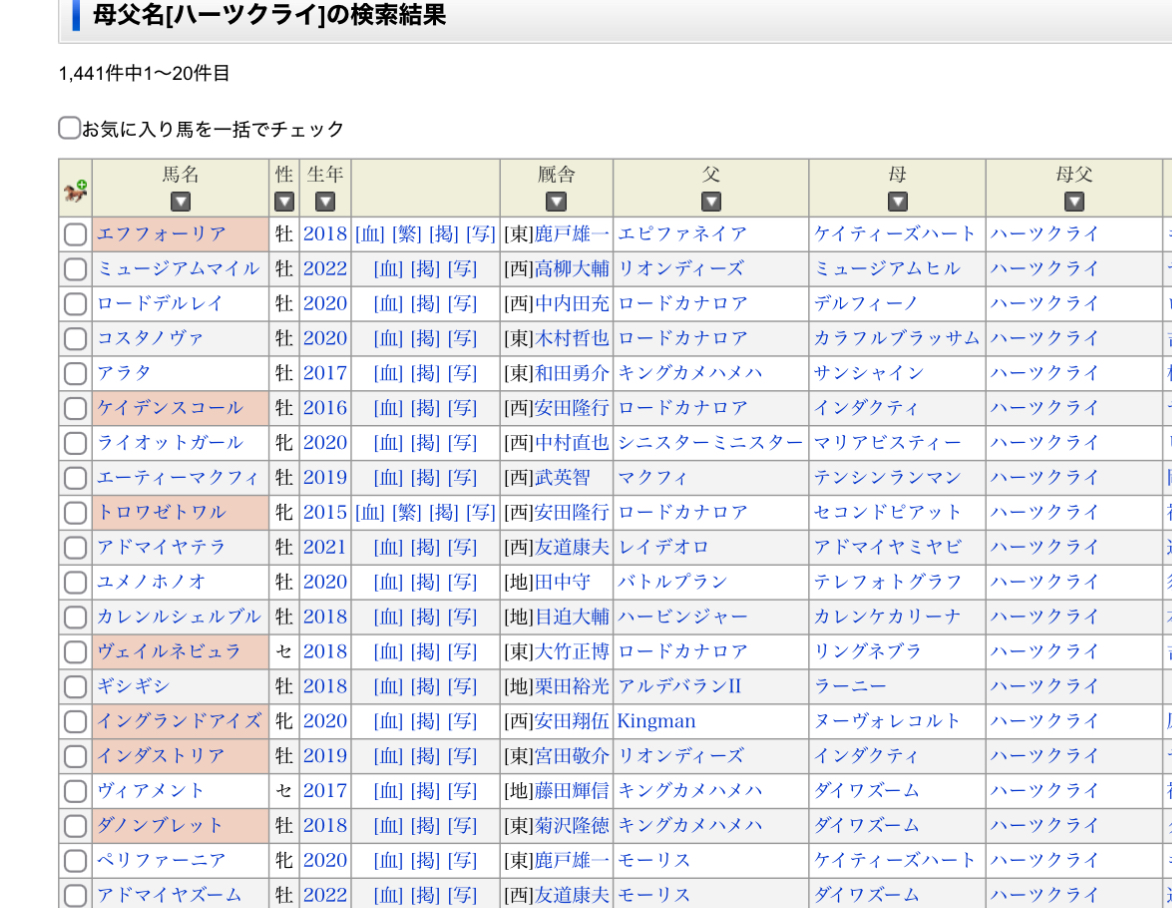Open sire link Kingman
1172x908 pixels.
pos(656,721)
